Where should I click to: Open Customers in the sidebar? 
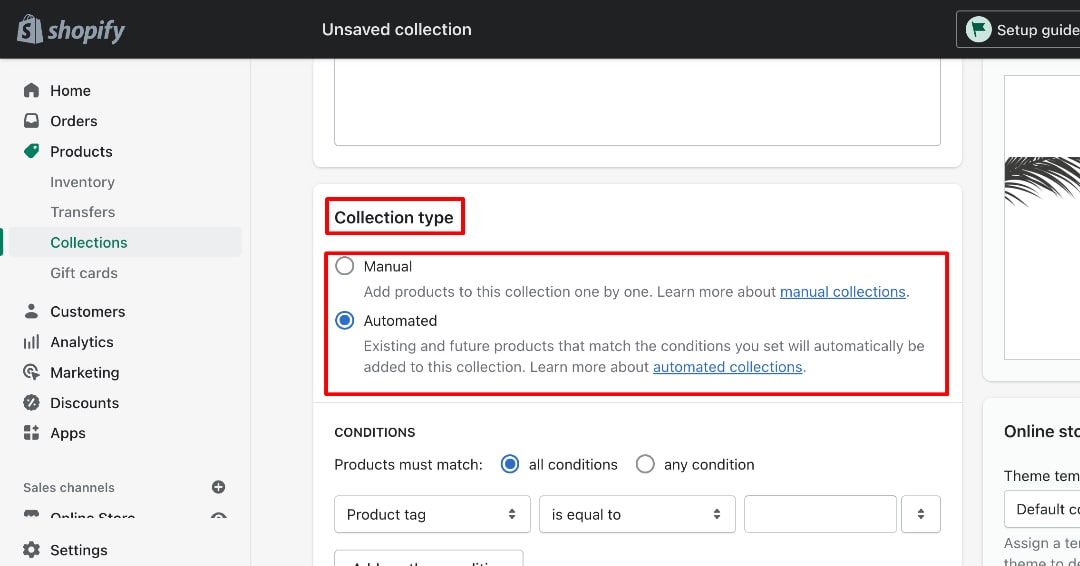87,311
